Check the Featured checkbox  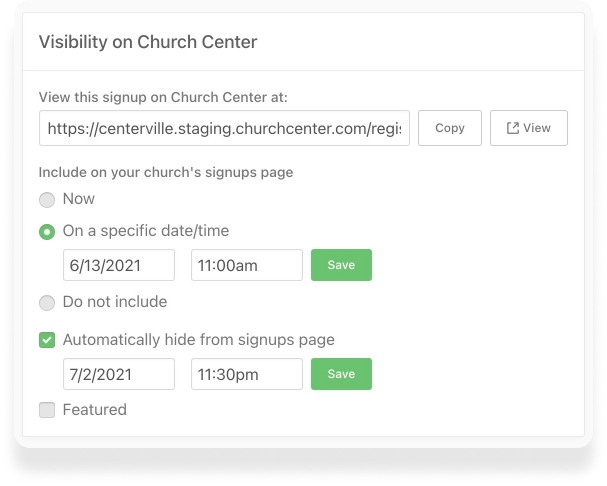[47, 410]
